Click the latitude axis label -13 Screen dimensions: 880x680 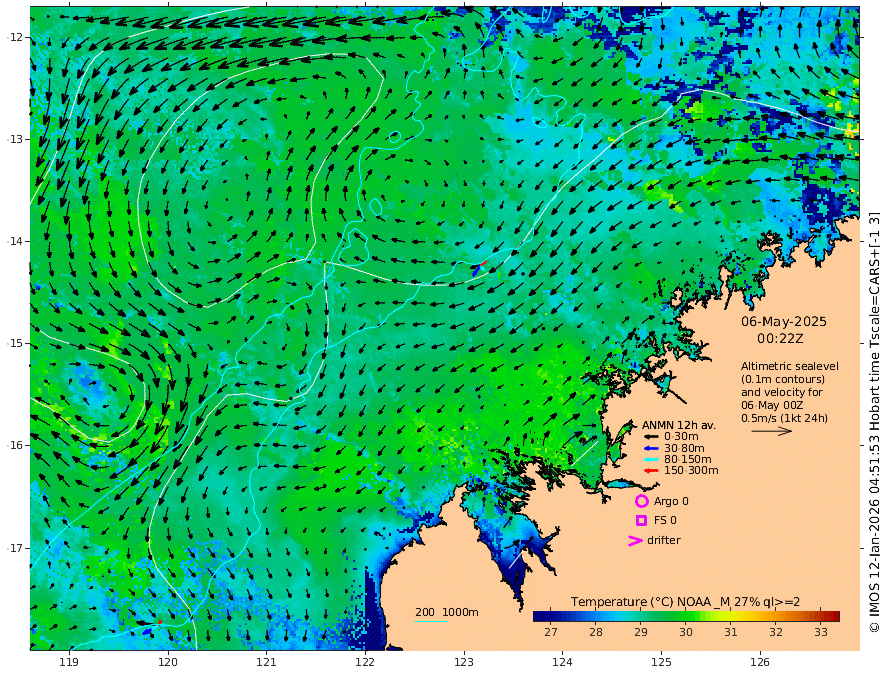click(15, 139)
